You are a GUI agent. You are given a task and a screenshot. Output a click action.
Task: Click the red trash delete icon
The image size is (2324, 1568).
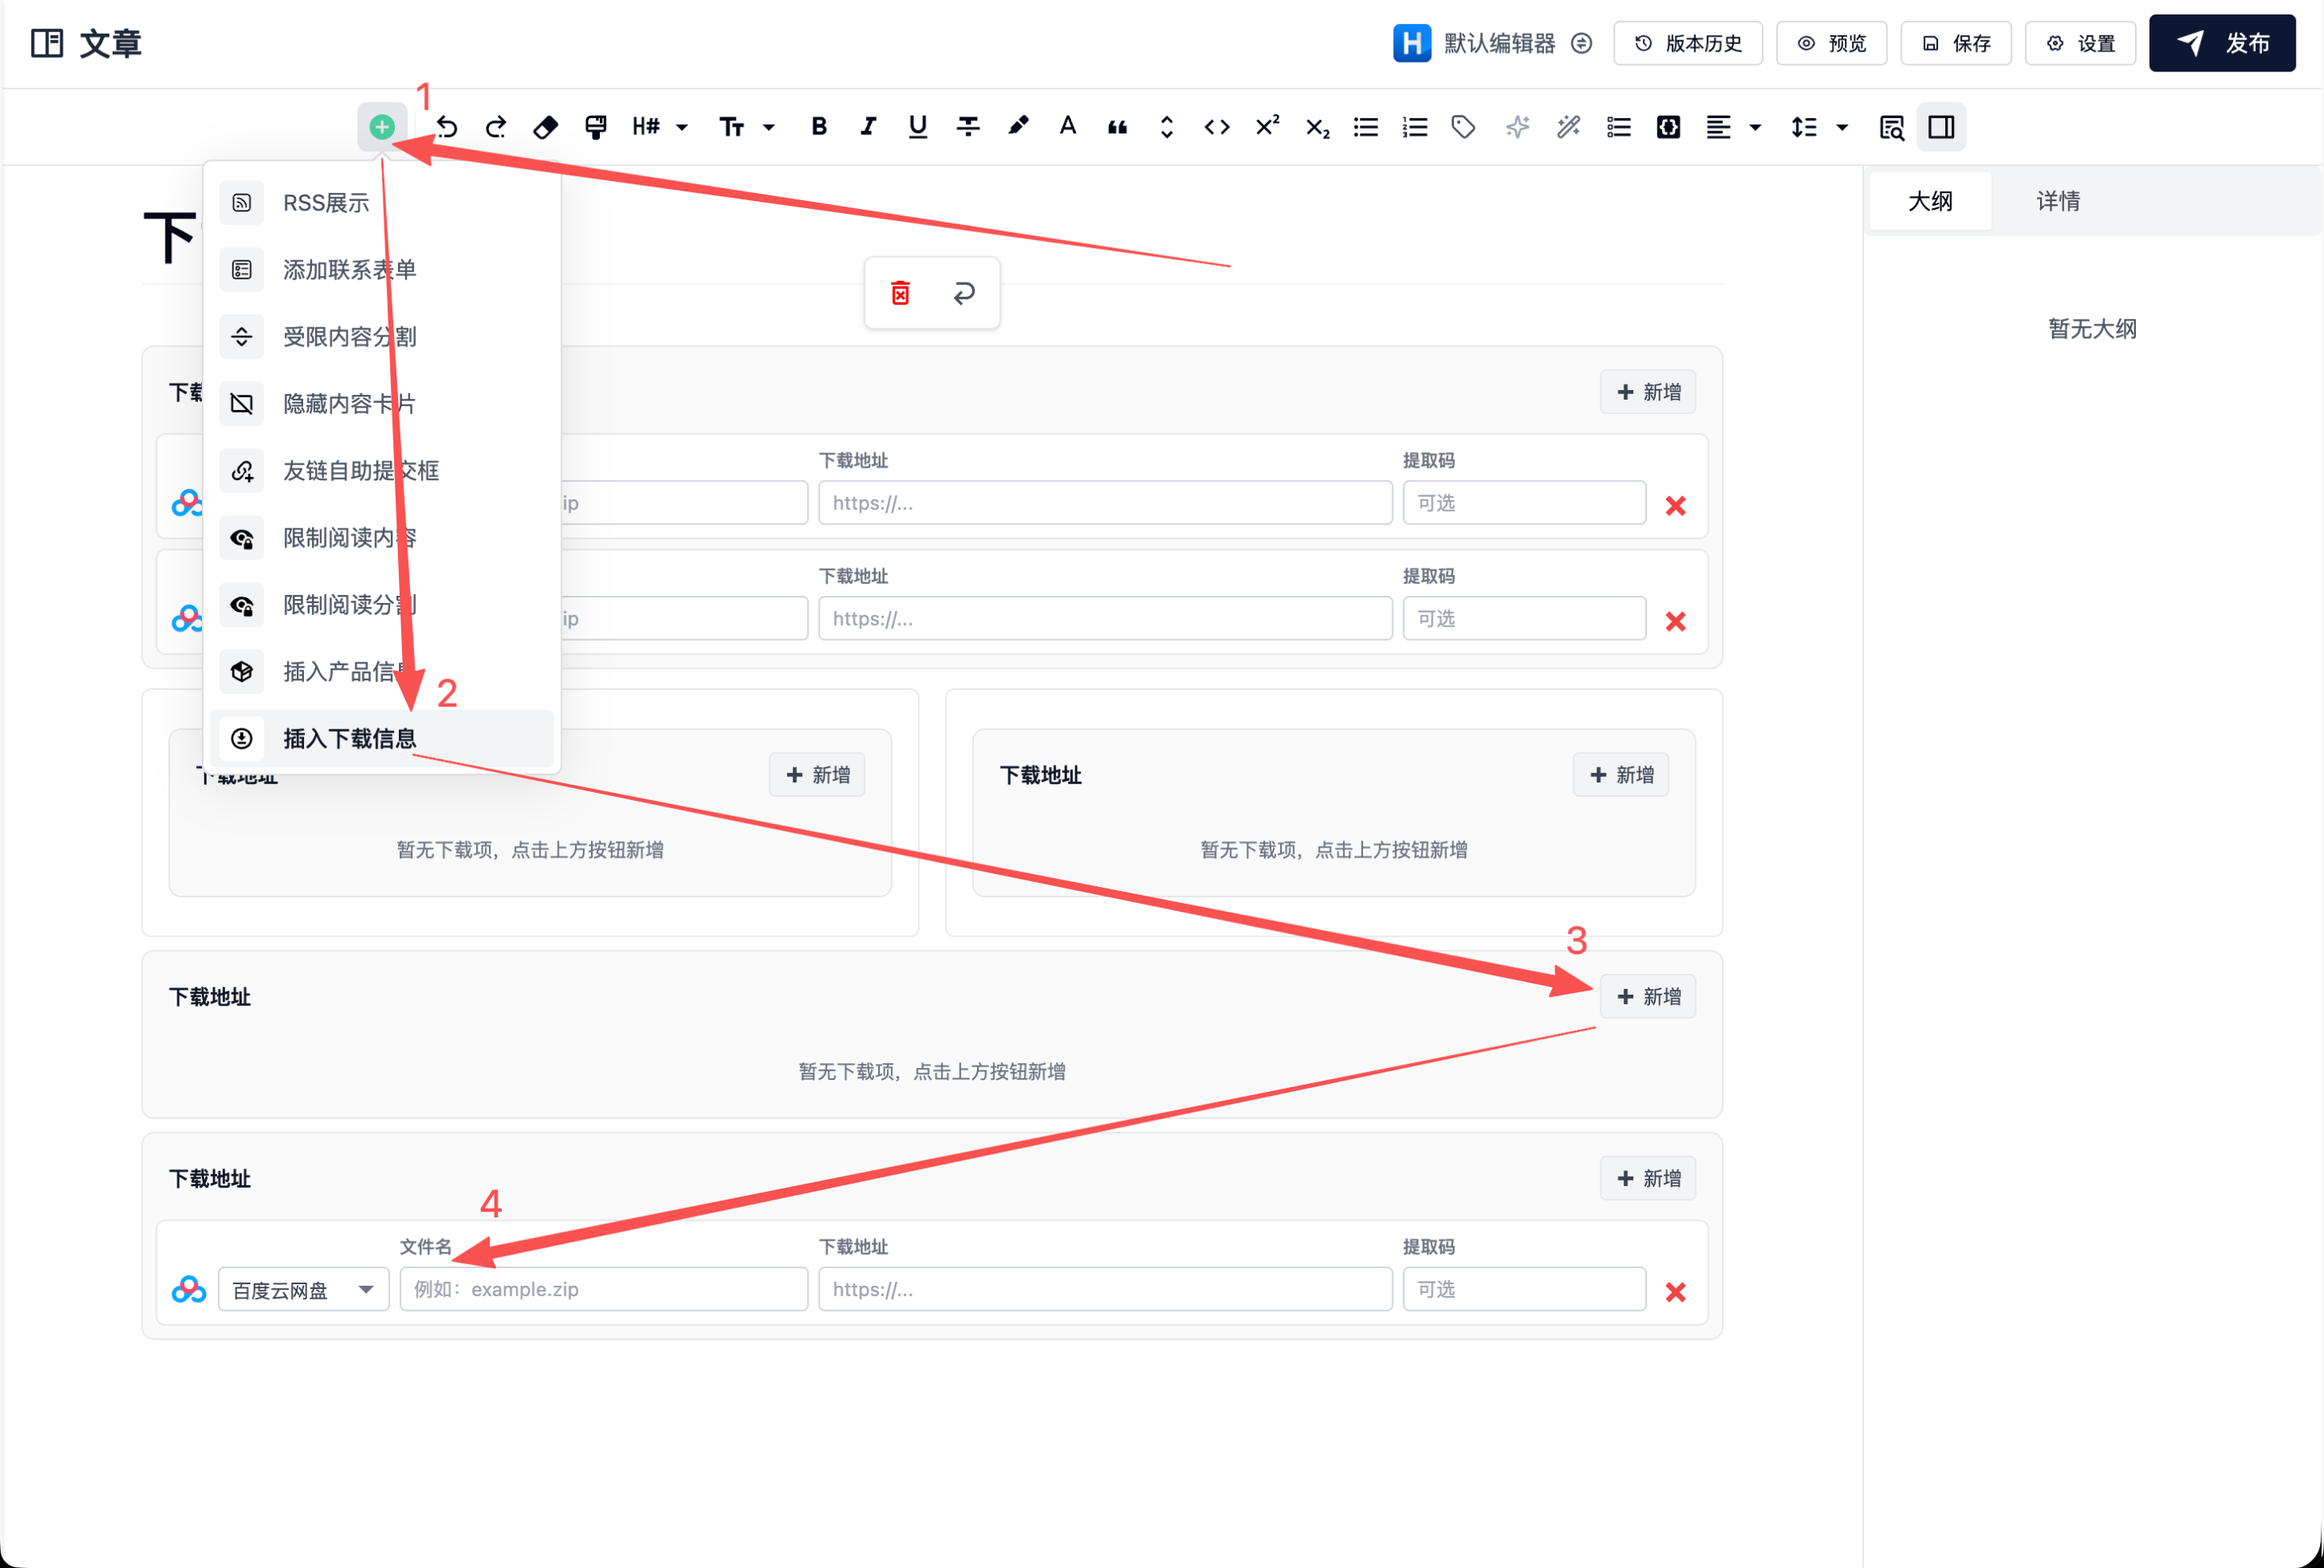900,293
